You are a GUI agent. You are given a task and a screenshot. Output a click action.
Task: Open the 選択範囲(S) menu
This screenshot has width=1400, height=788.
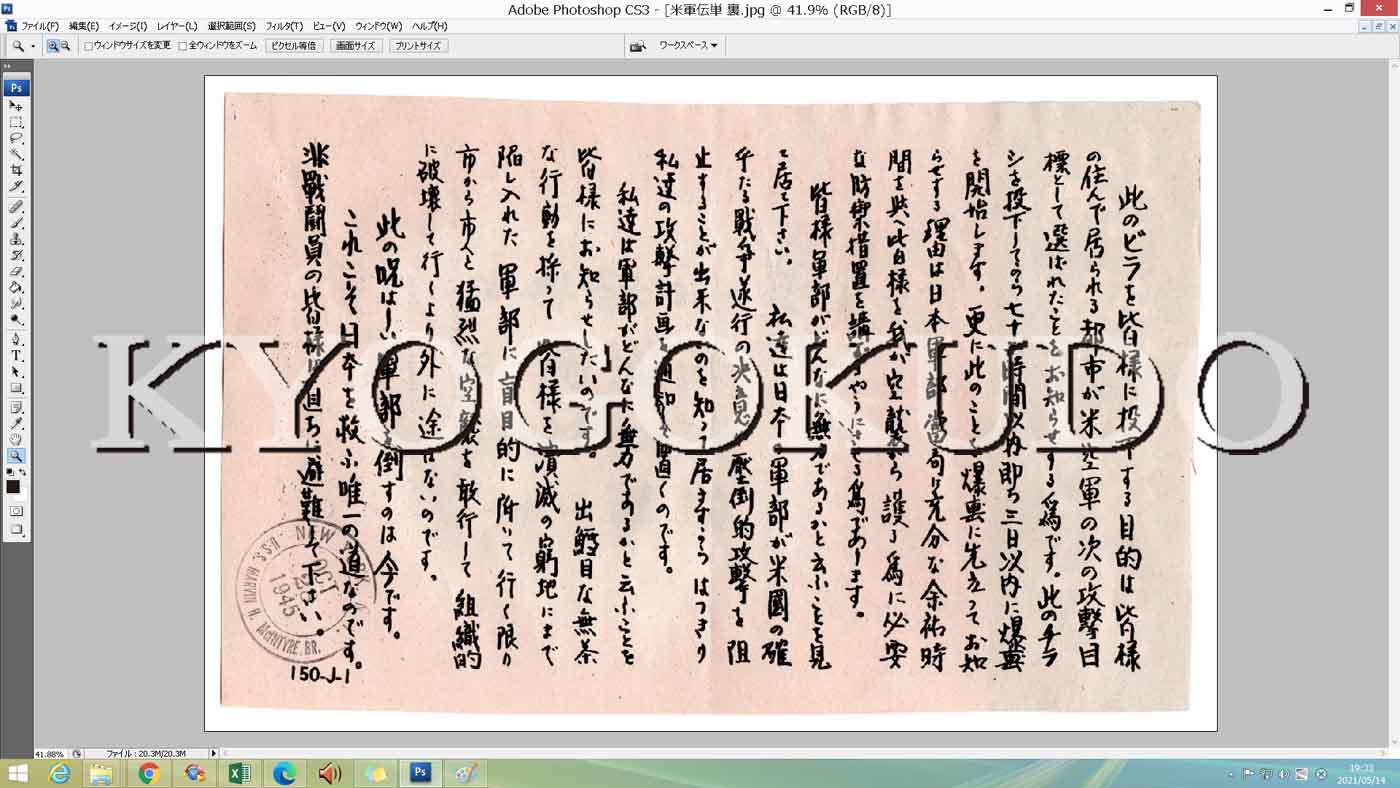231,26
